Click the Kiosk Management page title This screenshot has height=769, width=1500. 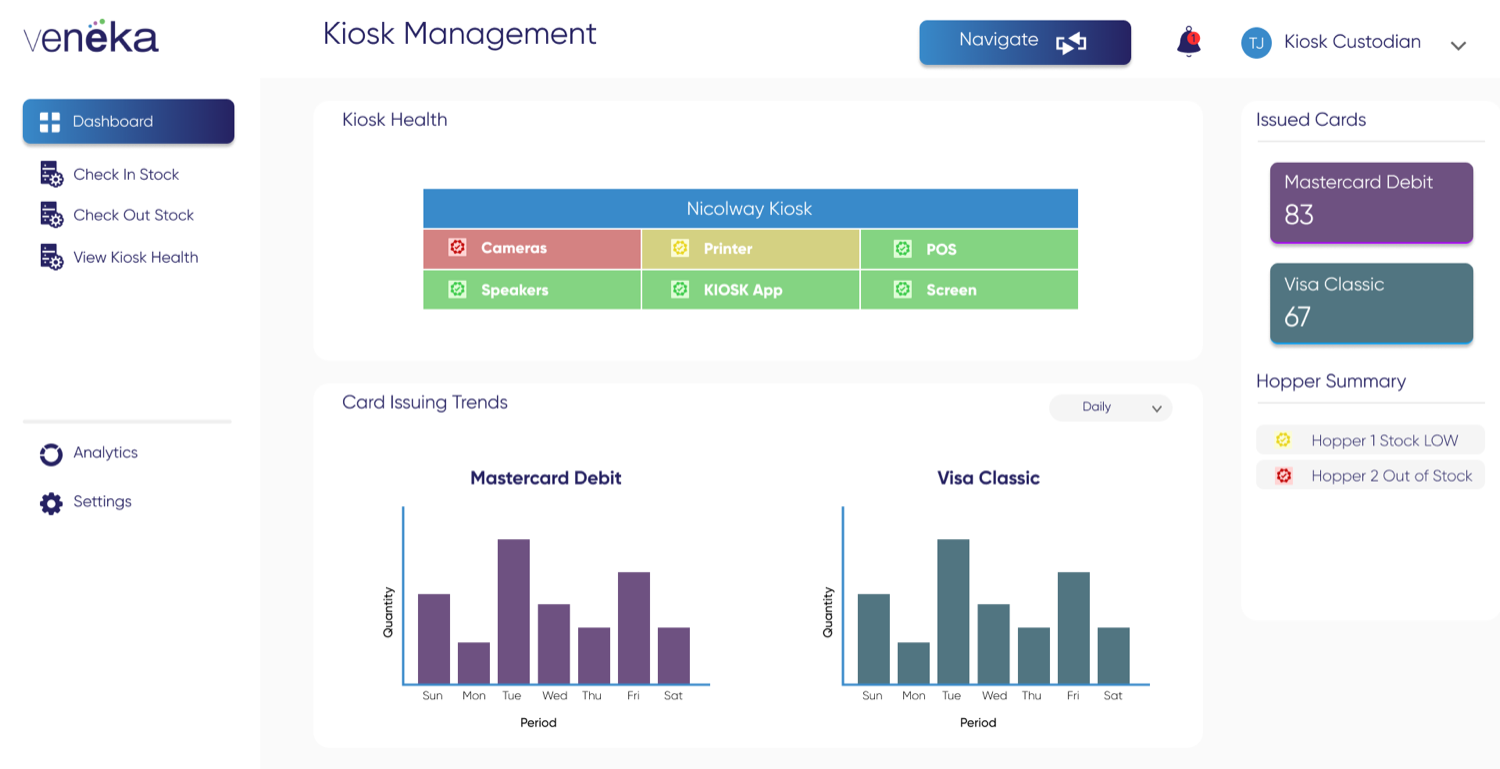(x=460, y=34)
